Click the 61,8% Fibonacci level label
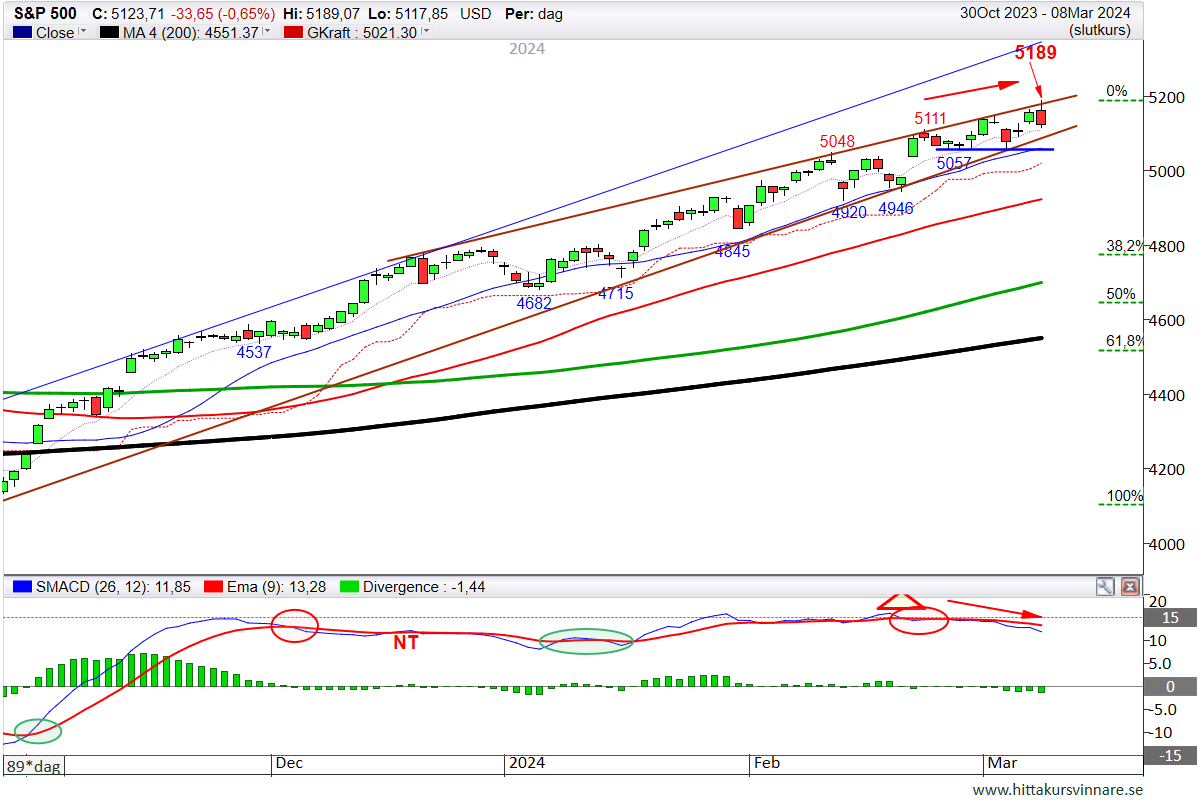Screen dimensions: 1200x800 click(1125, 342)
